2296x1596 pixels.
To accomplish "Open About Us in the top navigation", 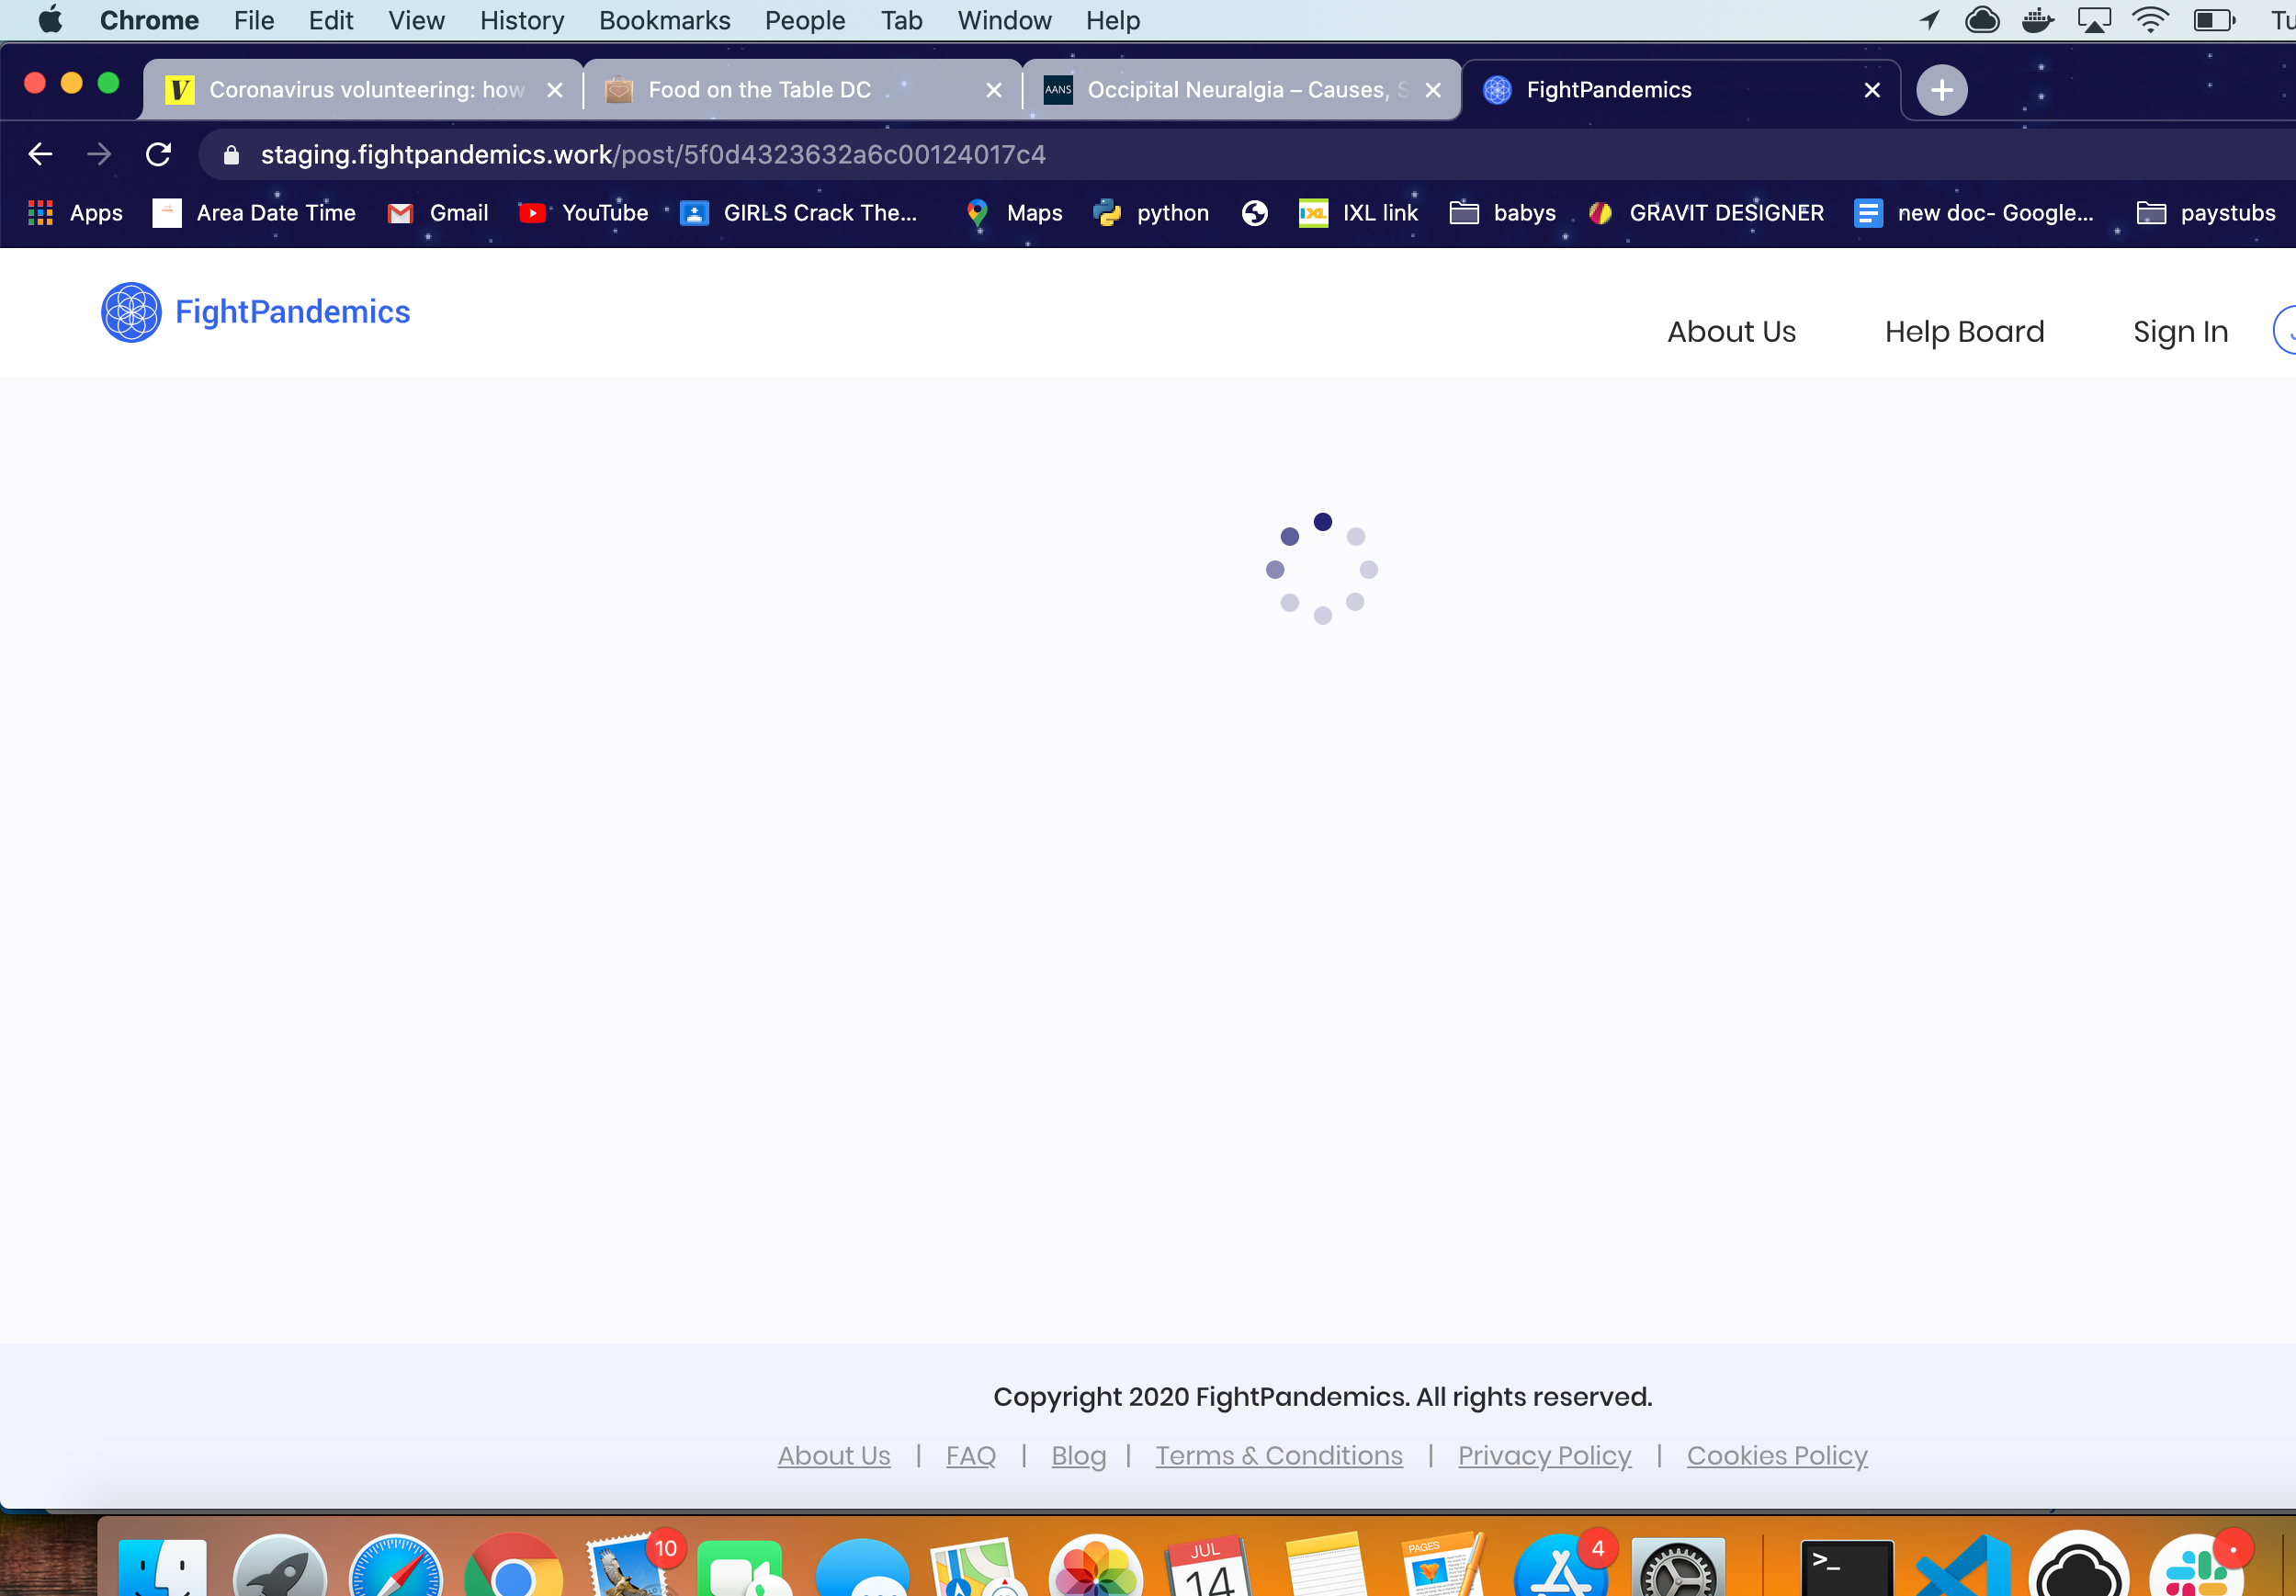I will (1731, 331).
